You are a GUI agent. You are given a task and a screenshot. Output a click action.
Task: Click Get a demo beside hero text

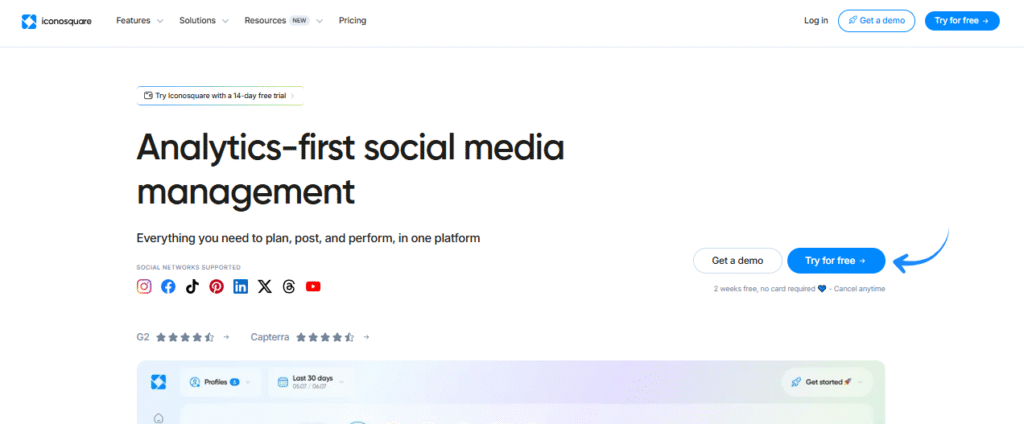pos(737,261)
